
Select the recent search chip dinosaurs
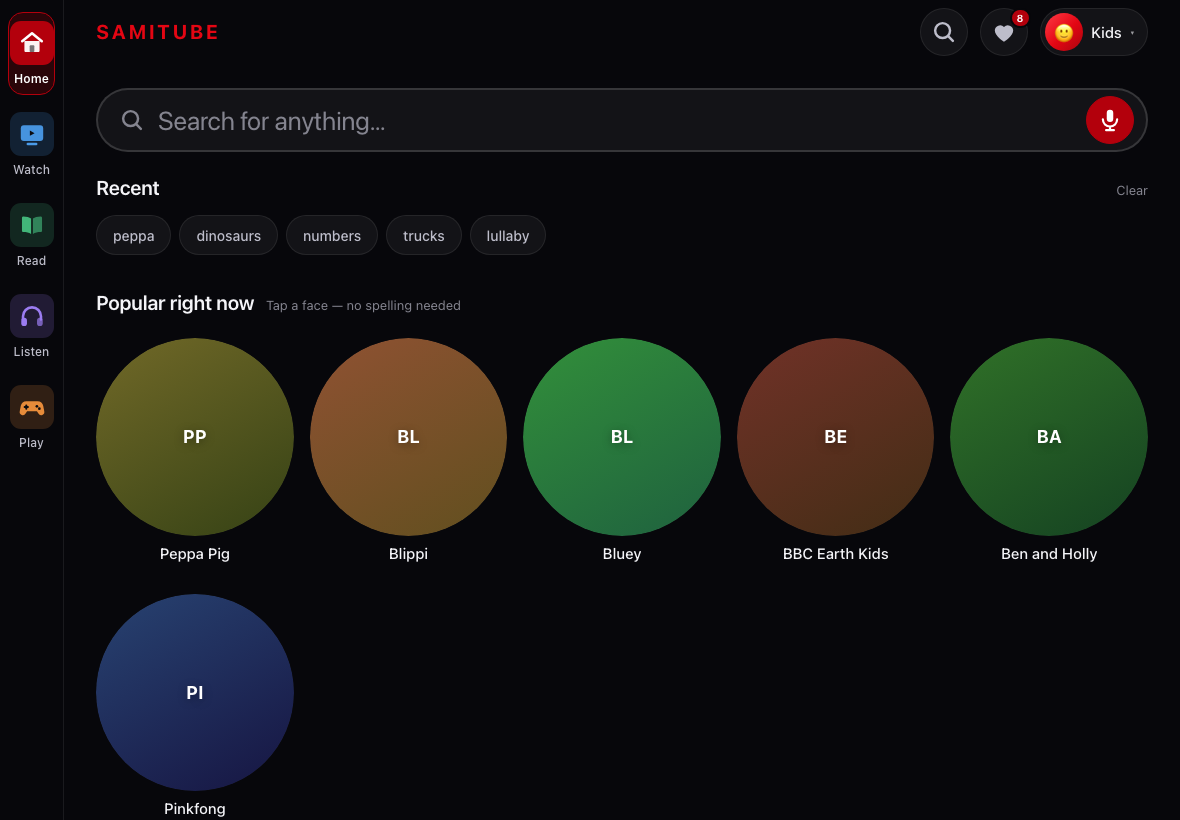pyautogui.click(x=228, y=235)
